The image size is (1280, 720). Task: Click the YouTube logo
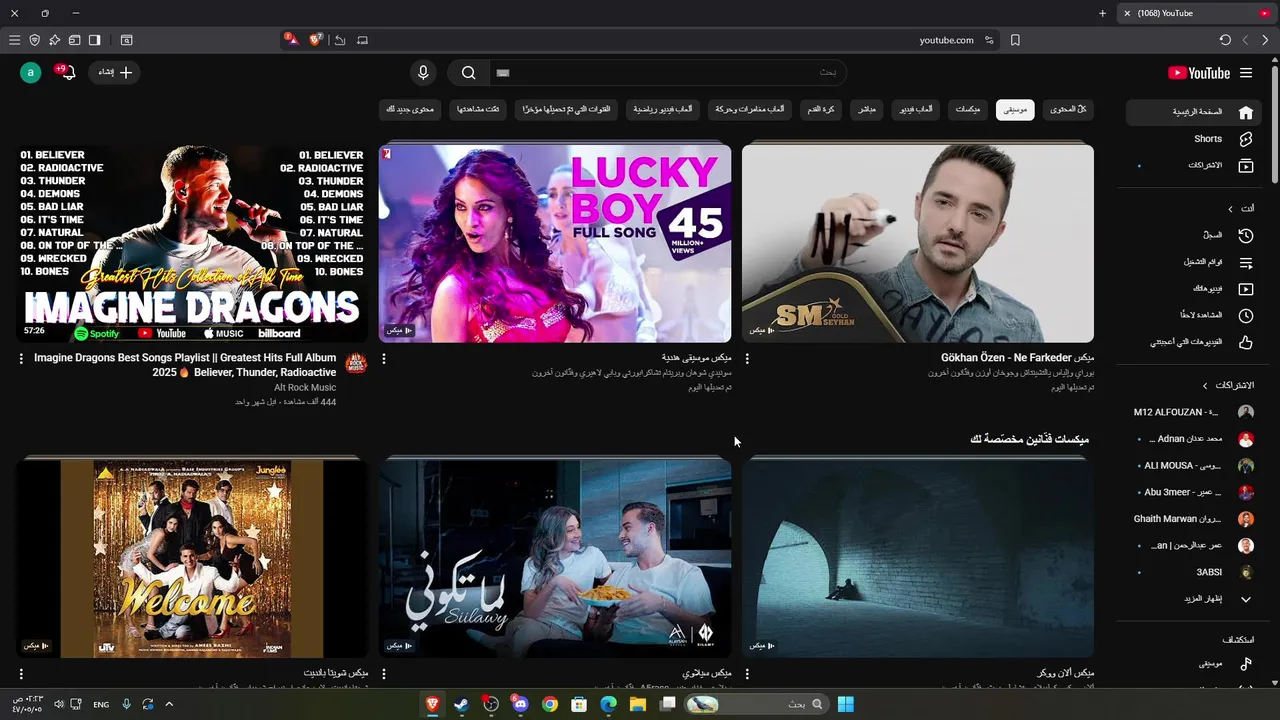[1199, 73]
